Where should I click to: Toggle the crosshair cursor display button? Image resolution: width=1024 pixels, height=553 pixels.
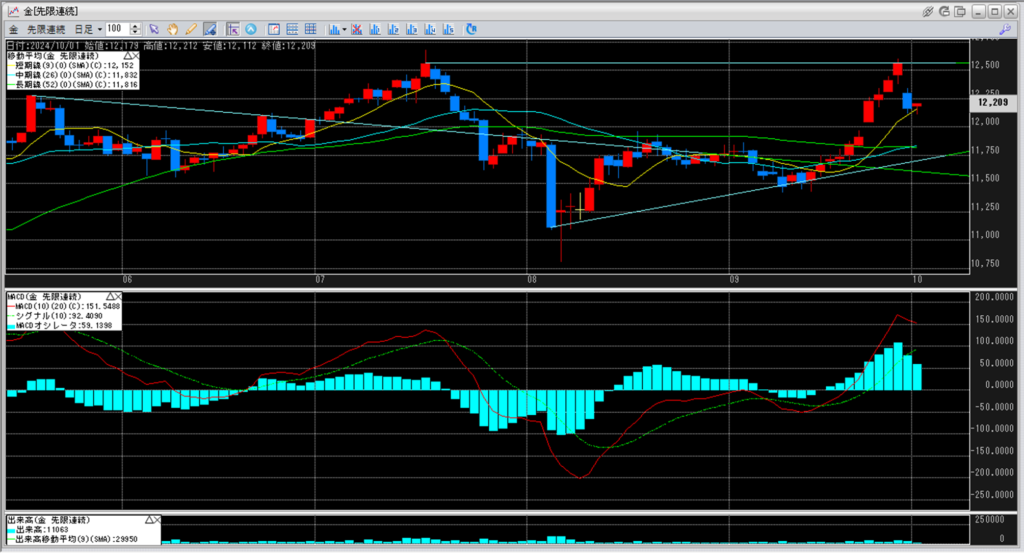(x=233, y=29)
